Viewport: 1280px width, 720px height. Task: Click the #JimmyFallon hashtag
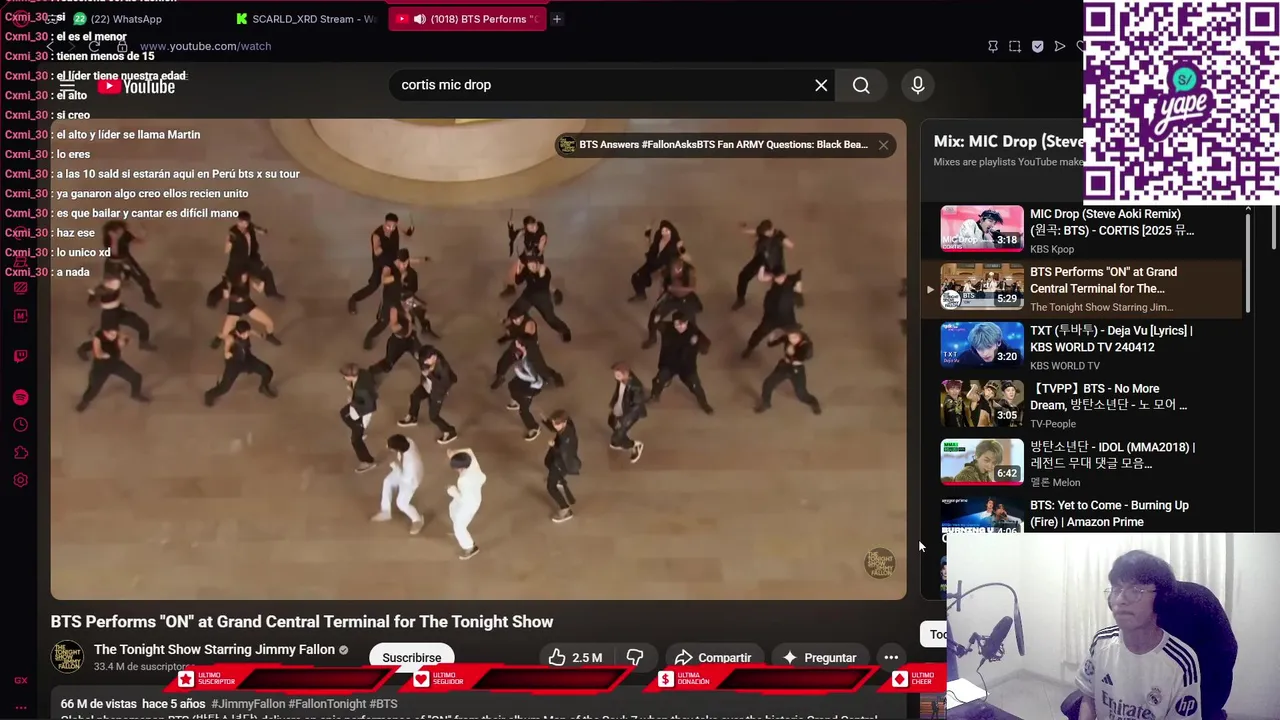coord(247,704)
